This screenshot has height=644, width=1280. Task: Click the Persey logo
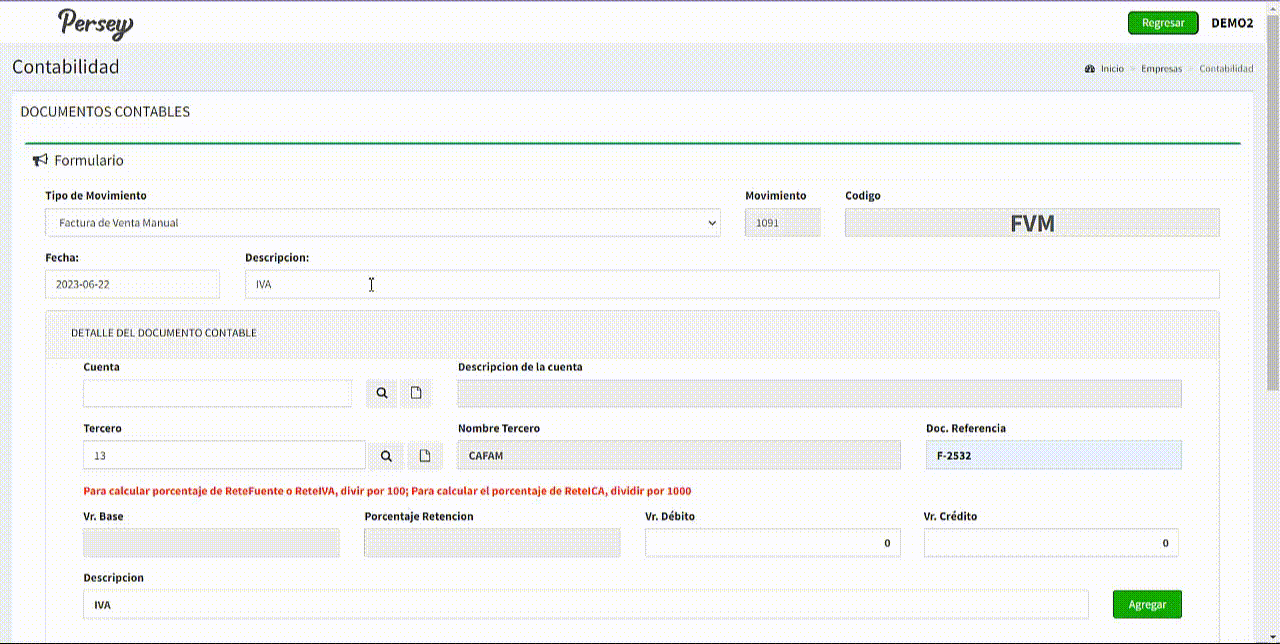click(x=95, y=24)
